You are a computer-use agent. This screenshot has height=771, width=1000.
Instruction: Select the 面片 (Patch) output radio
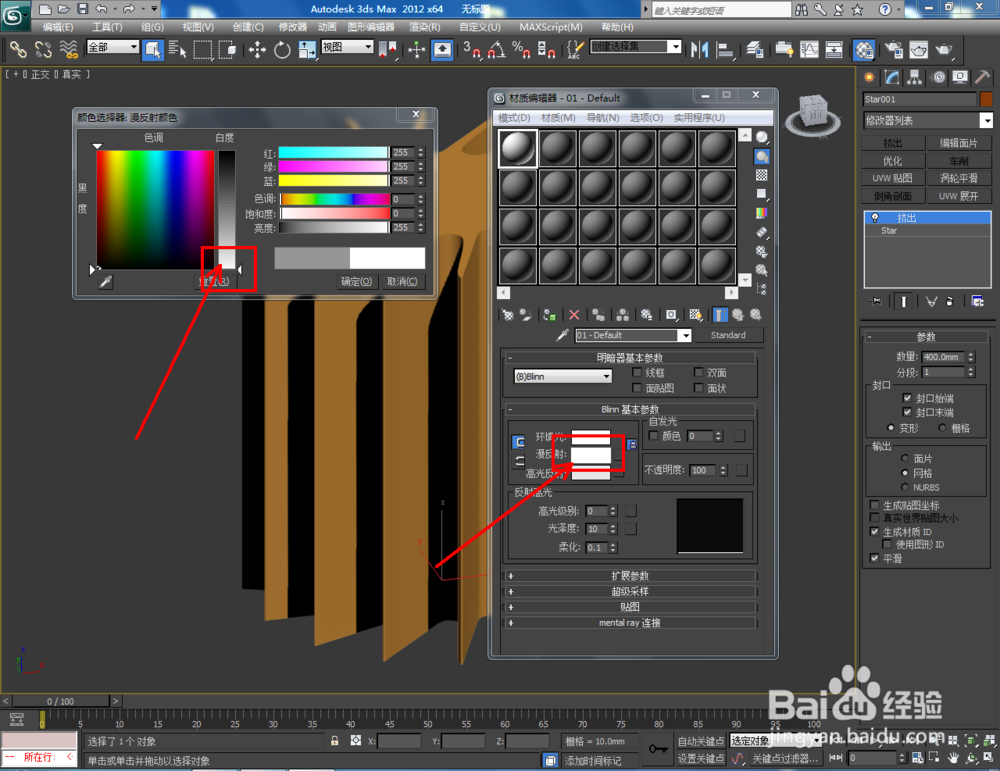pyautogui.click(x=904, y=459)
